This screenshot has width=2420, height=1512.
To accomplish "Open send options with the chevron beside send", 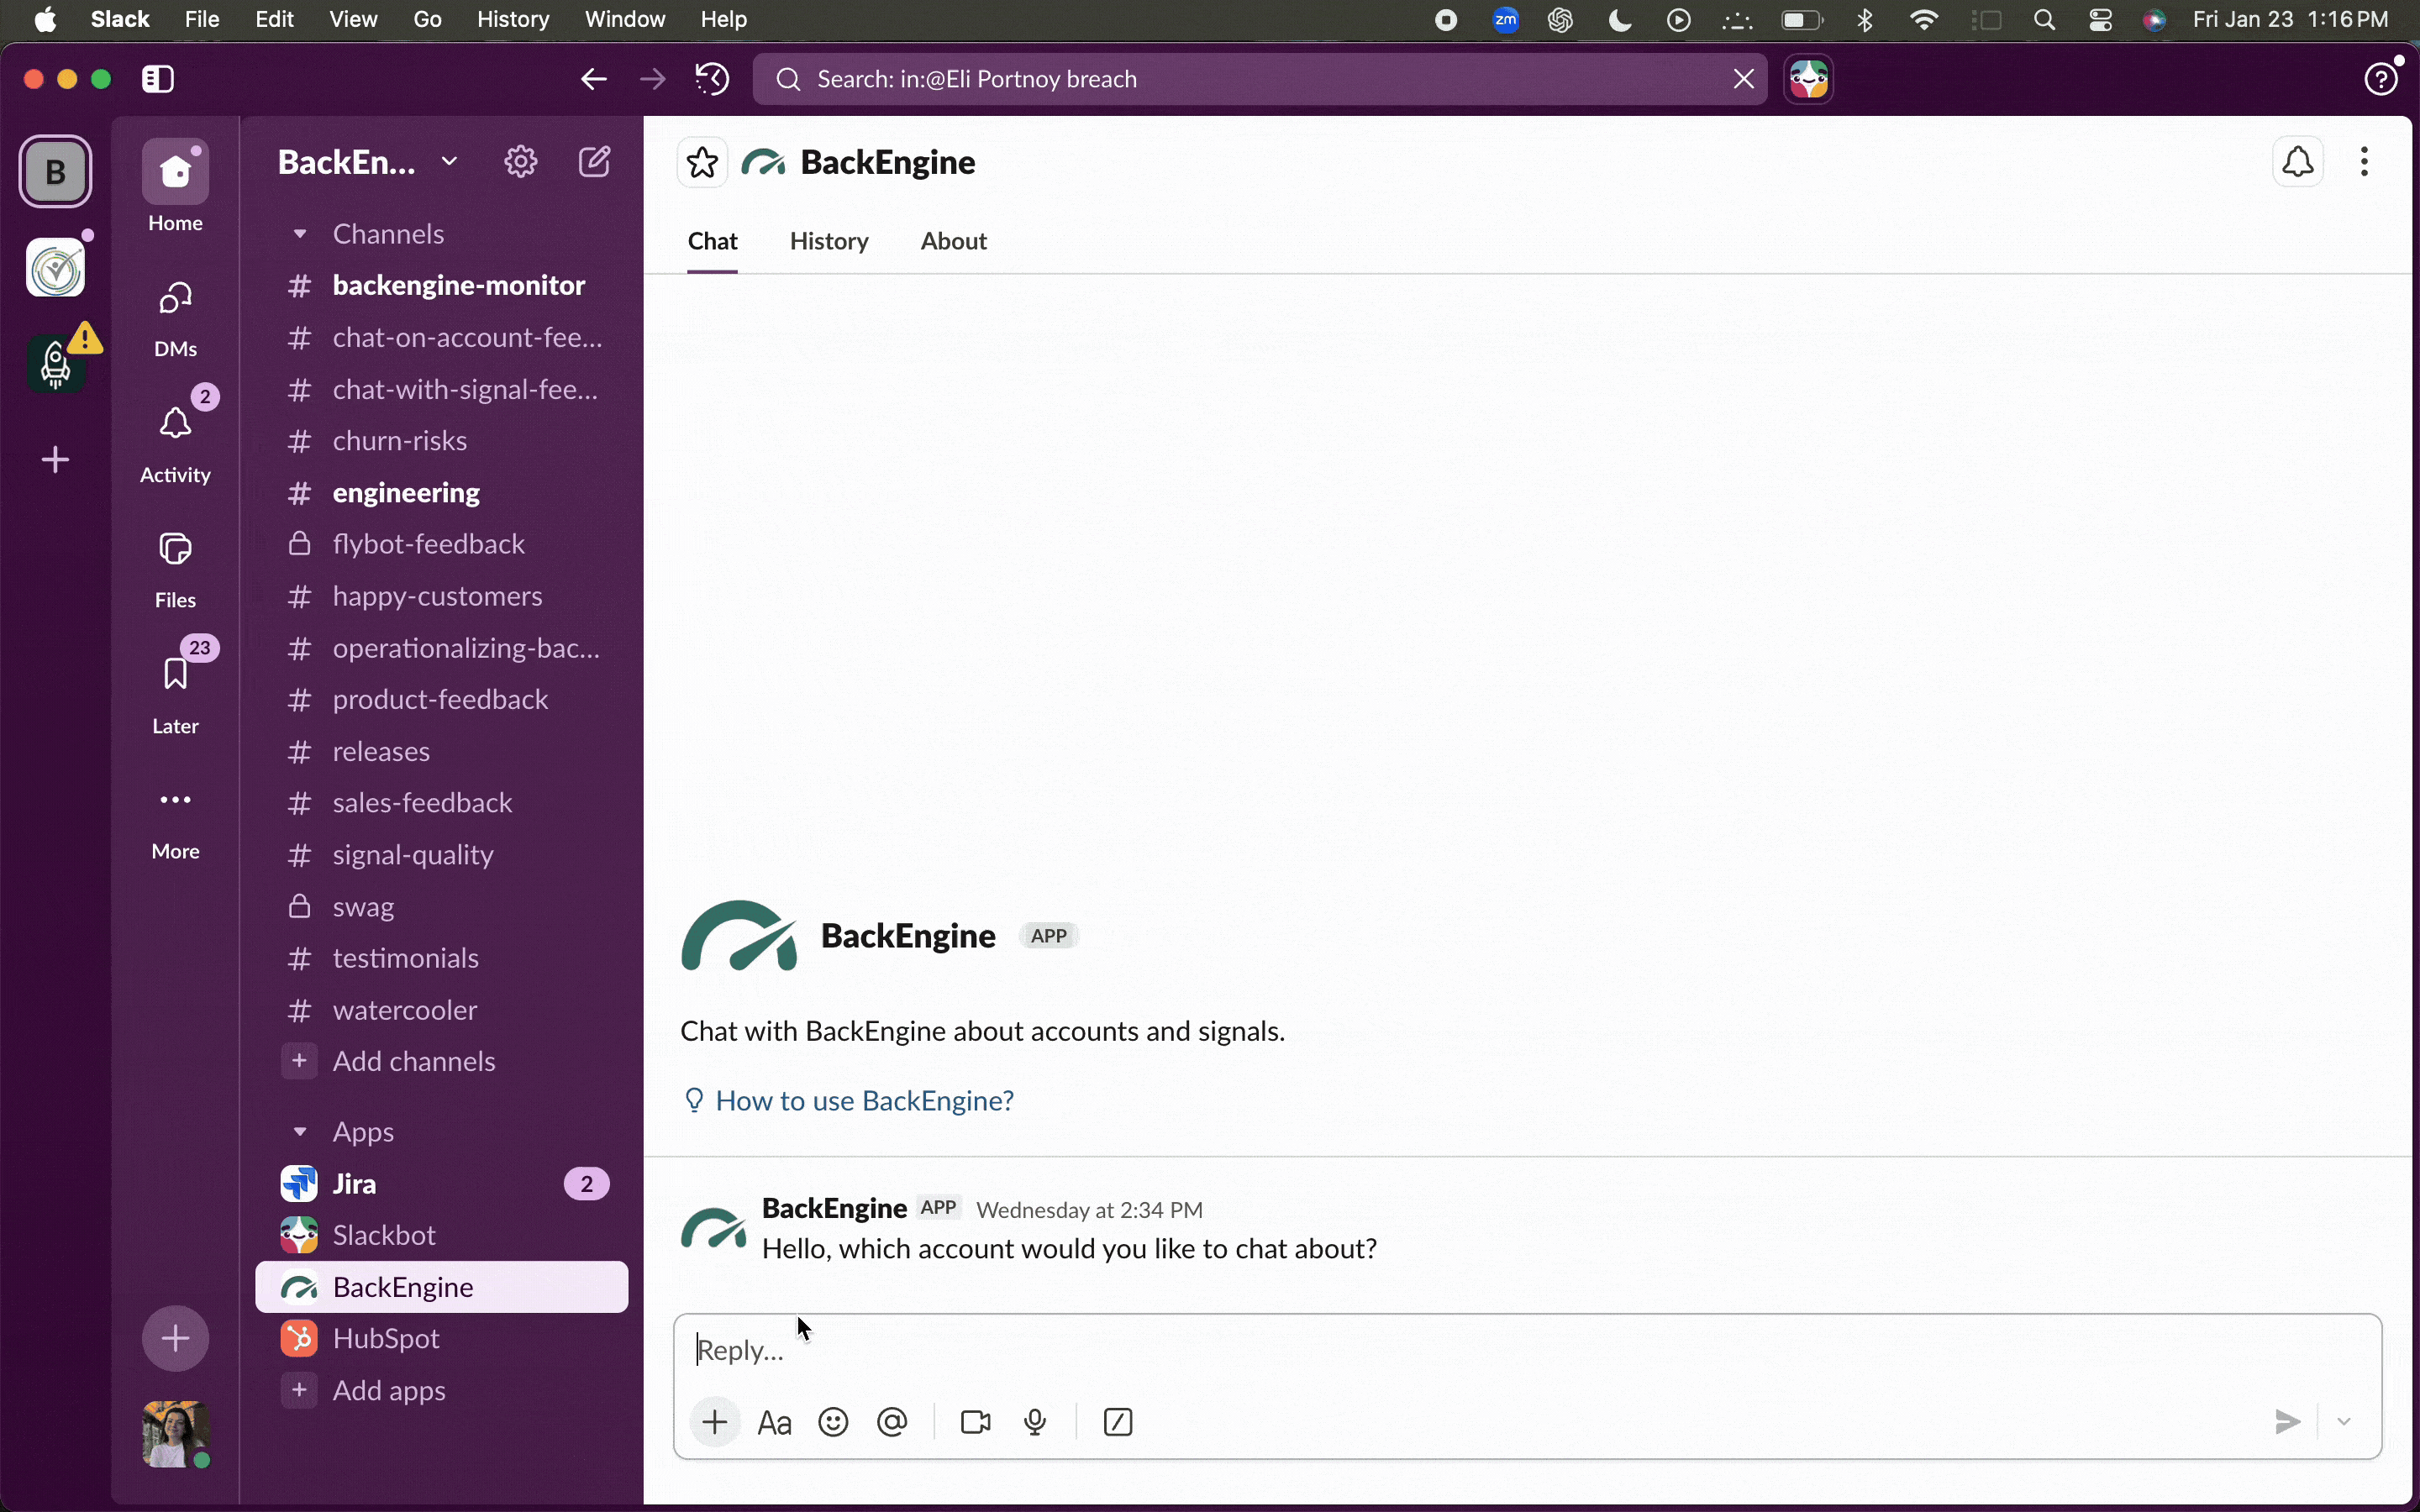I will [x=2345, y=1421].
